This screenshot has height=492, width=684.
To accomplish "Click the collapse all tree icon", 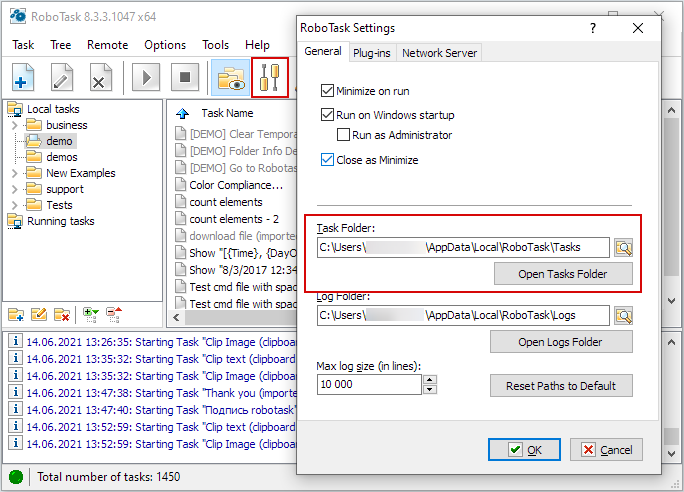I will (x=114, y=314).
